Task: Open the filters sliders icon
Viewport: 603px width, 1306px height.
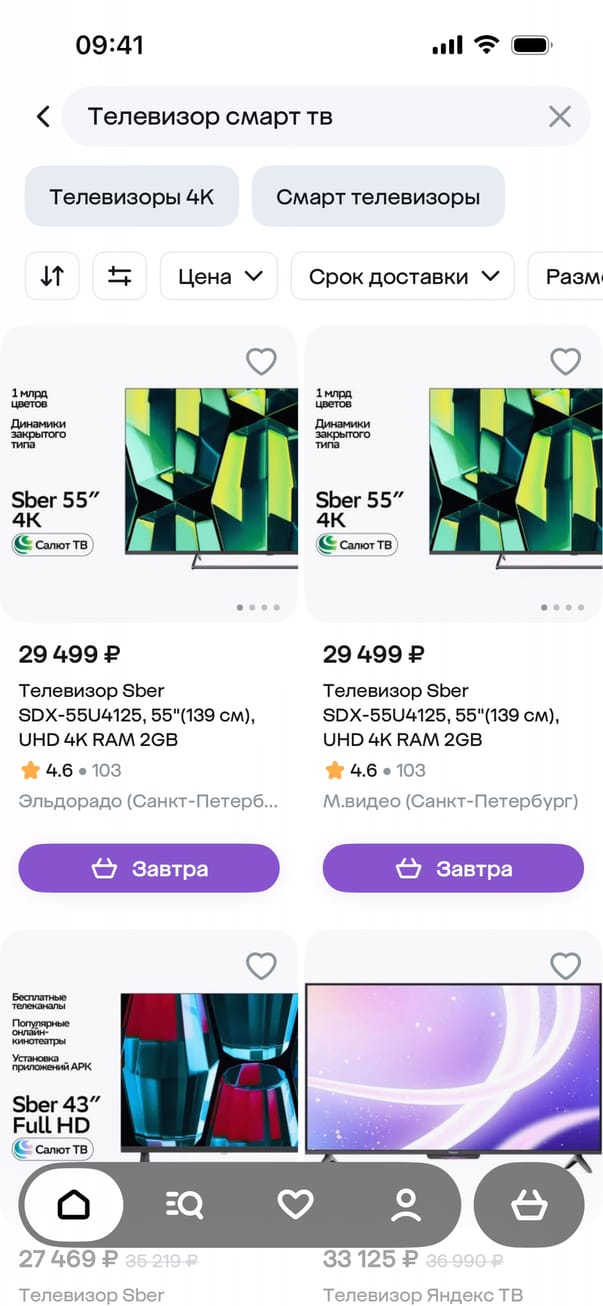Action: (x=120, y=276)
